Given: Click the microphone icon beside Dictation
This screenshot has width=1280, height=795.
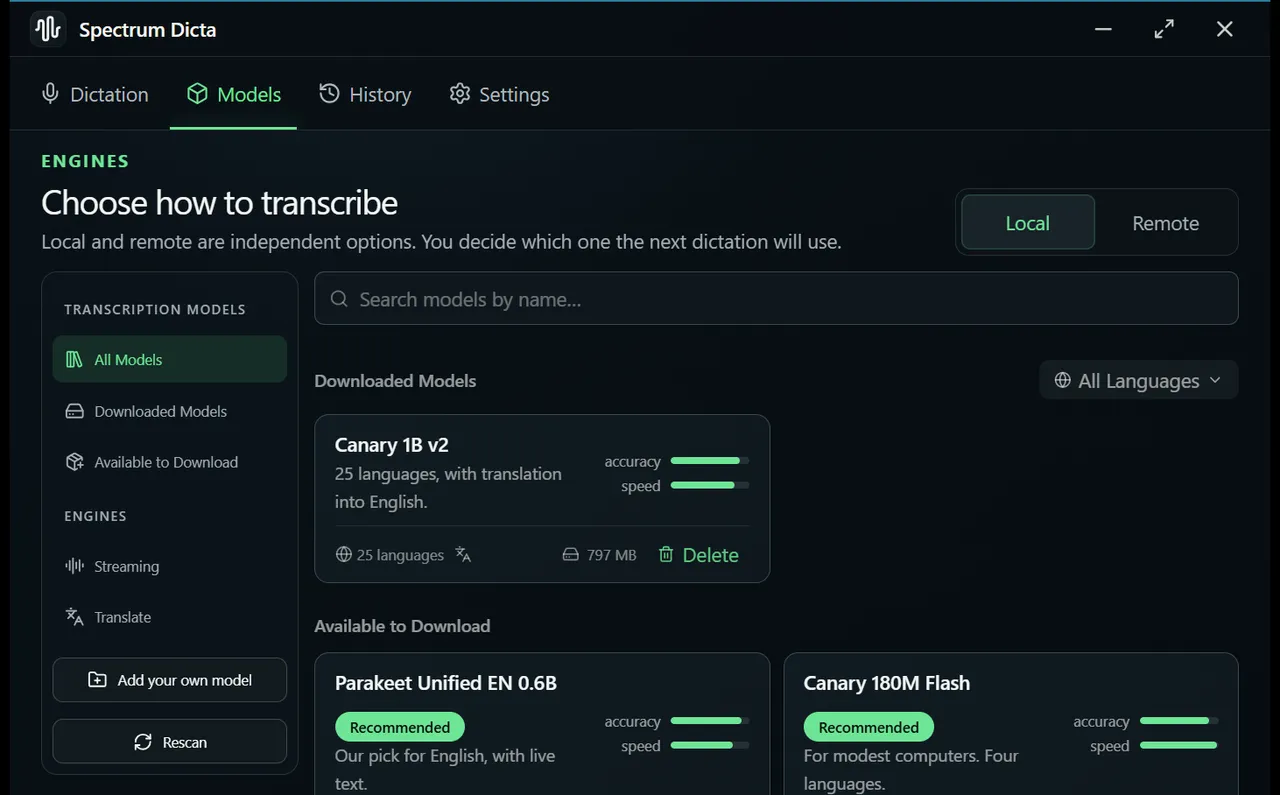Looking at the screenshot, I should tap(50, 94).
